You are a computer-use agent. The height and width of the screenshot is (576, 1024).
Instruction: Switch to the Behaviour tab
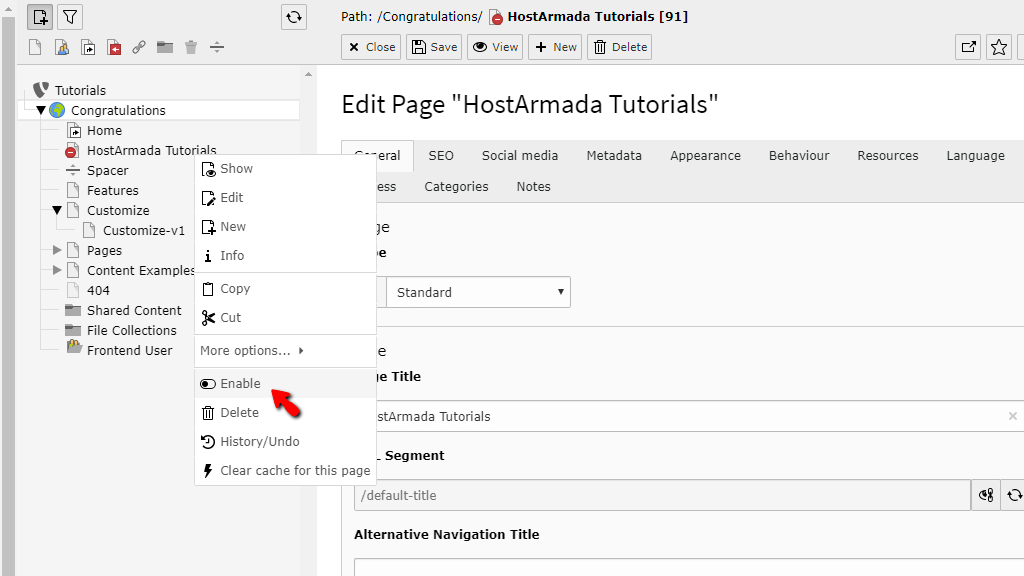coord(799,155)
